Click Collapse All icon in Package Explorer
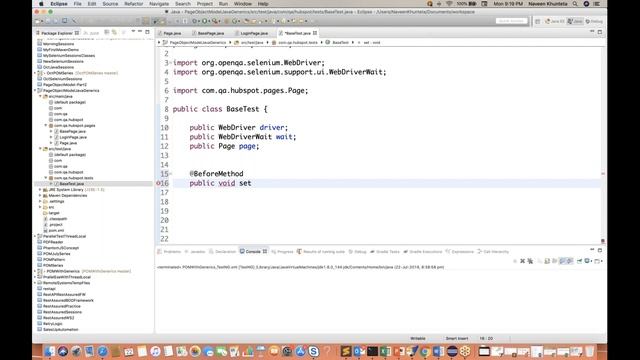This screenshot has height=360, width=640. coord(107,32)
